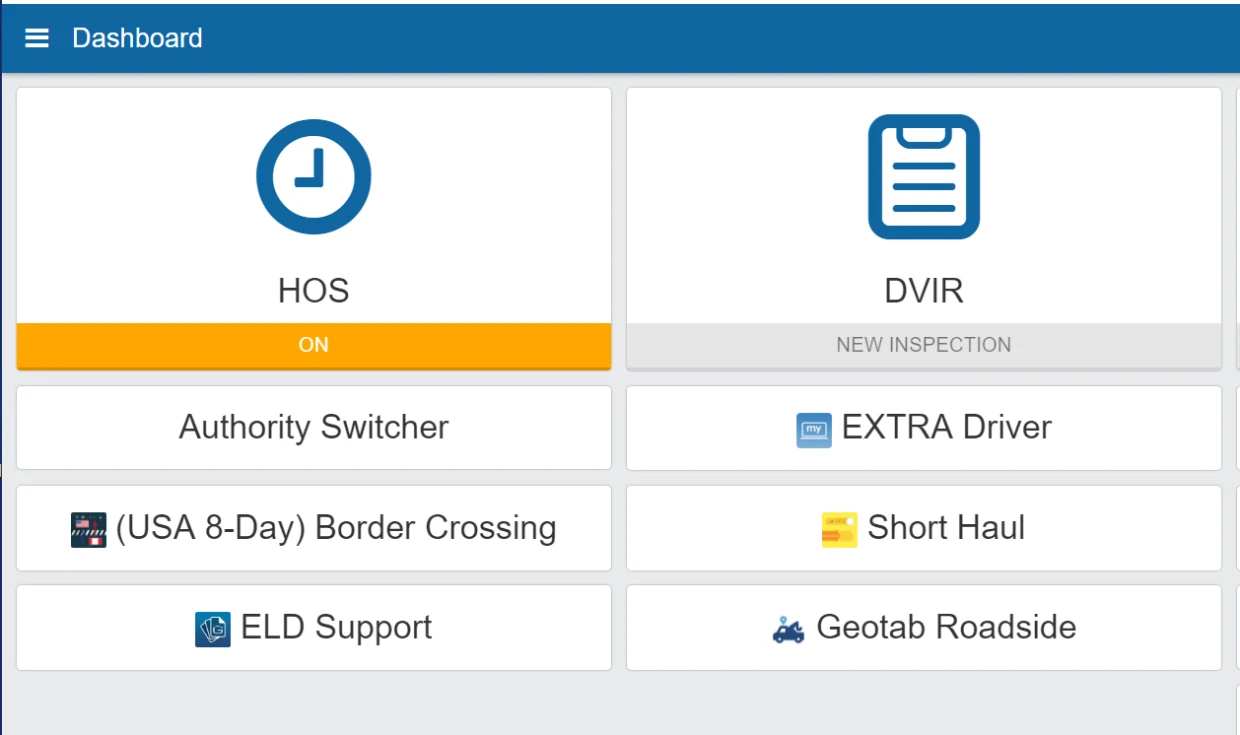
Task: Select the Short Haul label
Action: coord(946,527)
